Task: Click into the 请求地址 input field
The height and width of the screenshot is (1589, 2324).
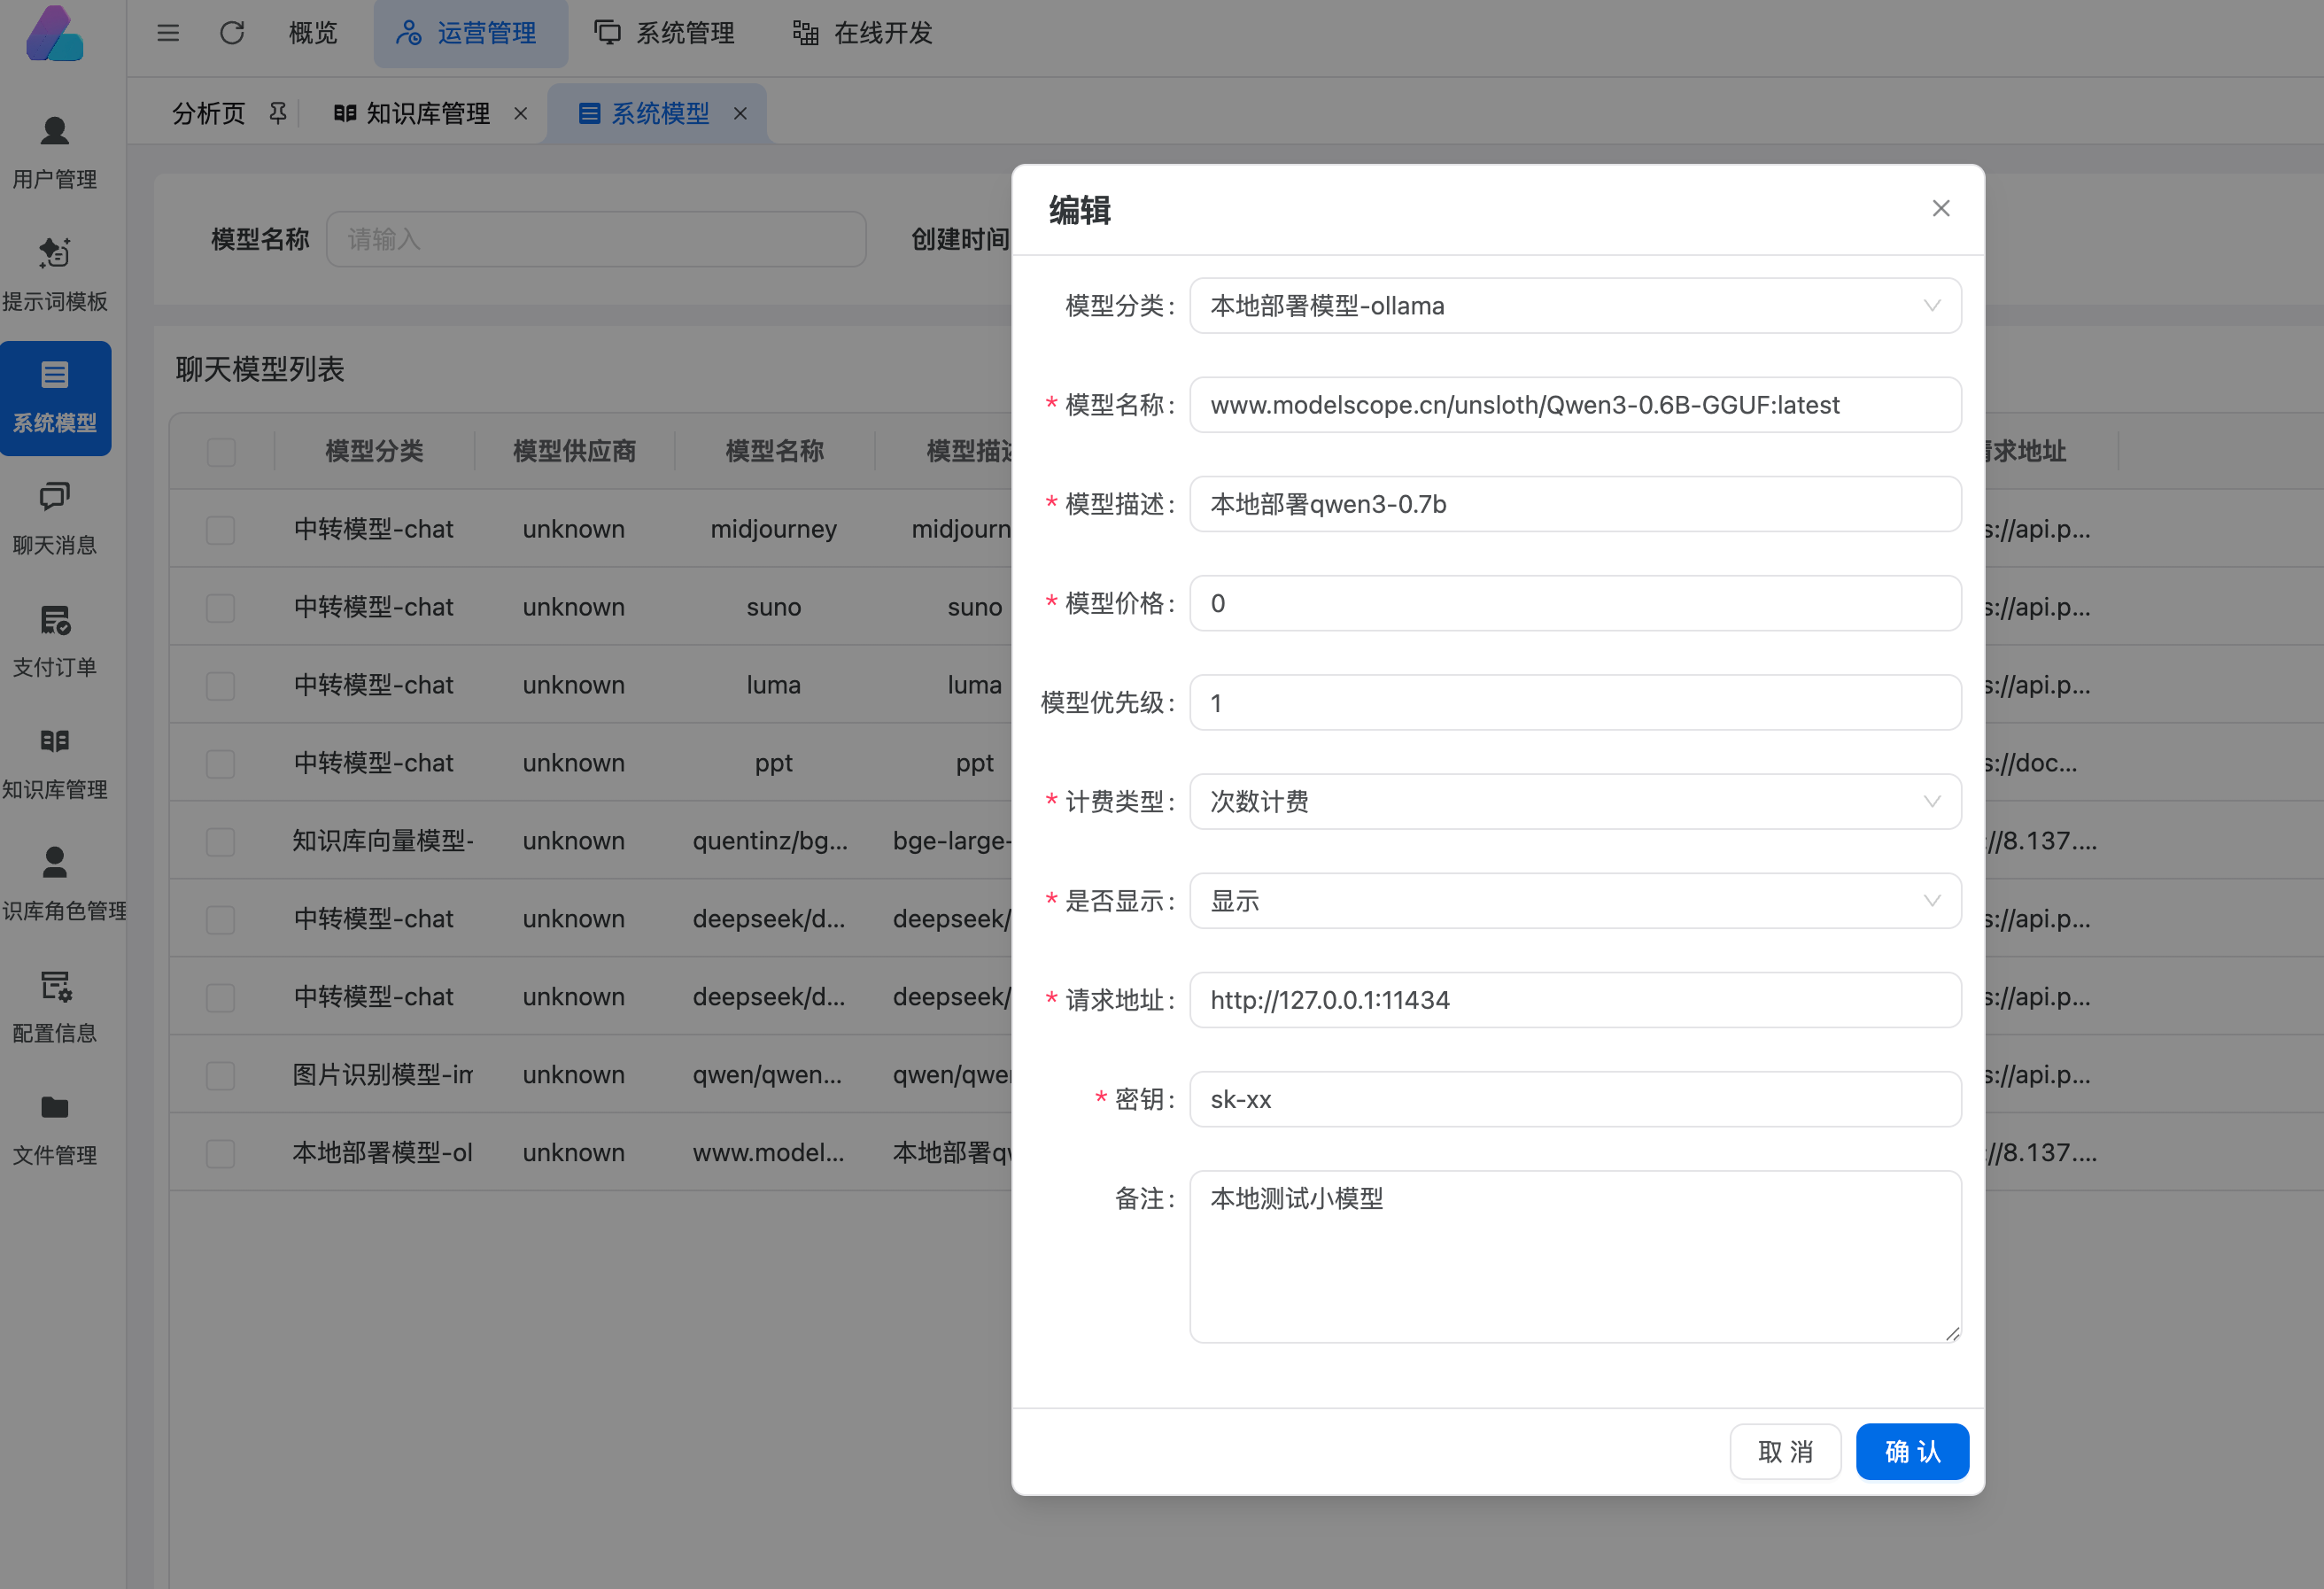Action: 1574,1000
